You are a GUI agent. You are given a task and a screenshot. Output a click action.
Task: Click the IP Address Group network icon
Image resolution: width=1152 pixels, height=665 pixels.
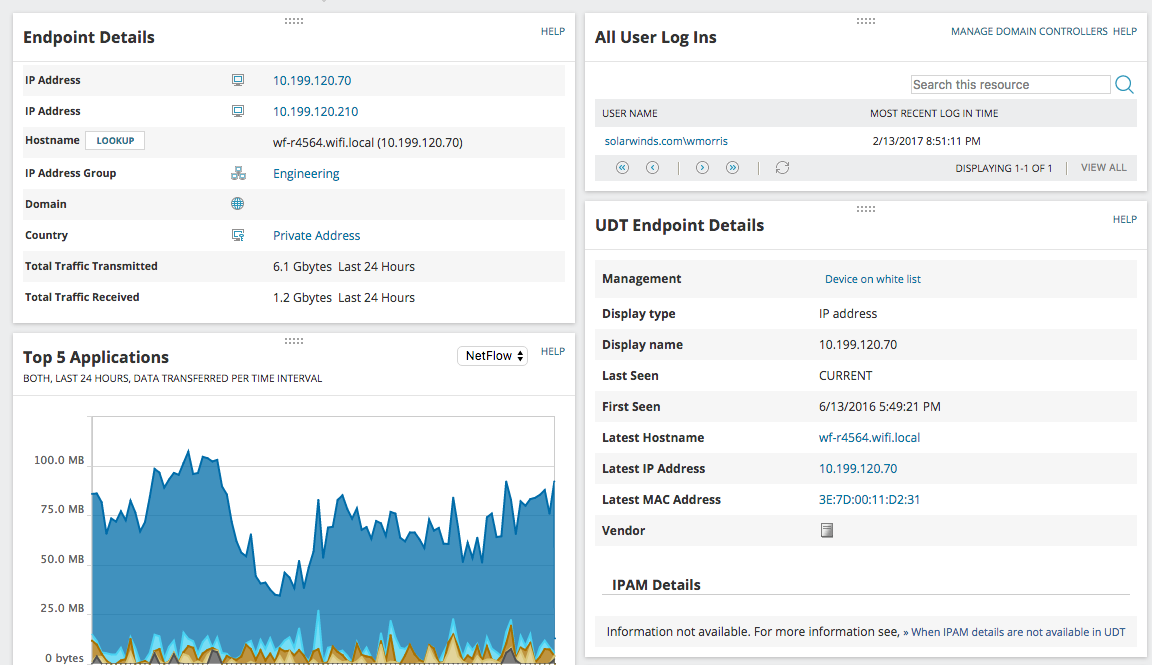pos(238,173)
